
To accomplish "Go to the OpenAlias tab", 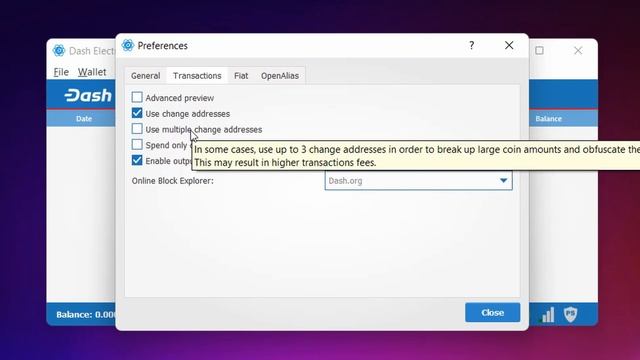I will [x=280, y=76].
